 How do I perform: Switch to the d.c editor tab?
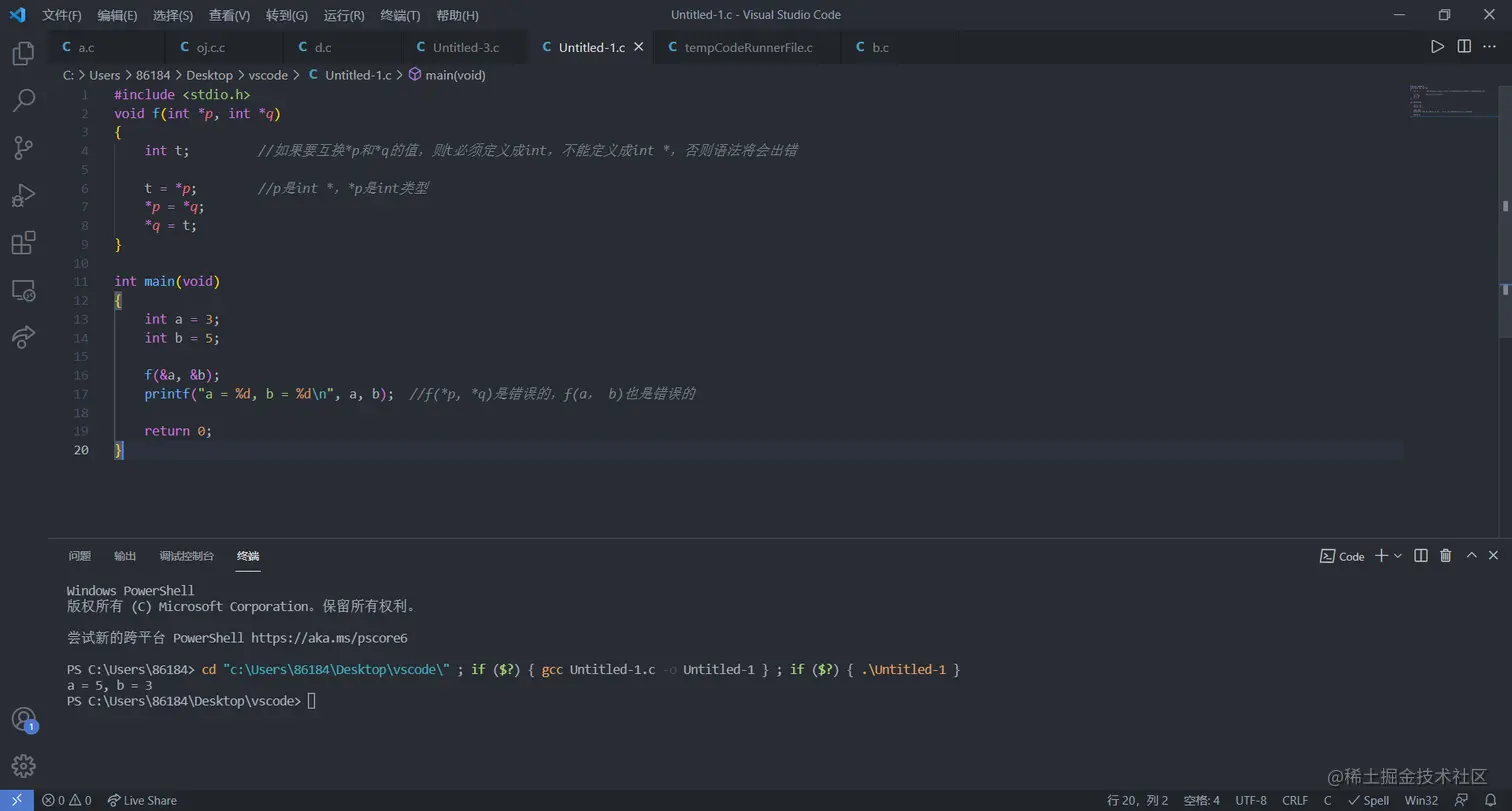[343, 47]
